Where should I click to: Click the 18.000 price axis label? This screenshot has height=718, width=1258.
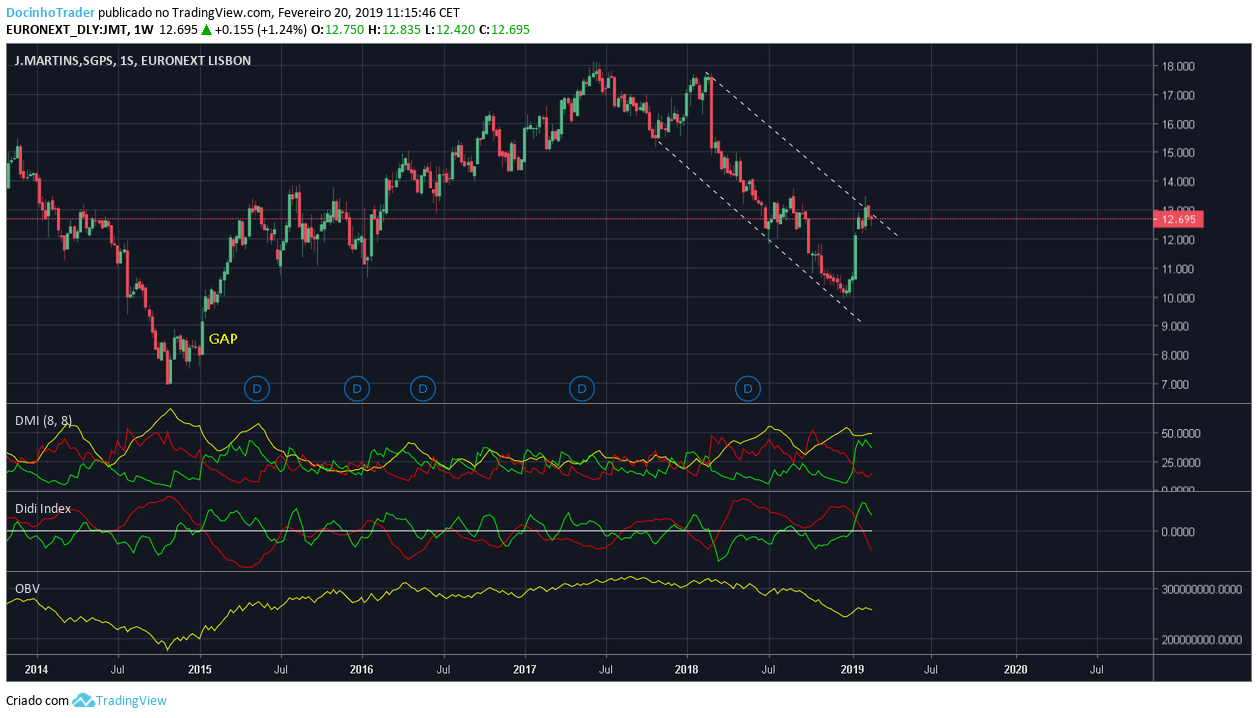tap(1178, 67)
